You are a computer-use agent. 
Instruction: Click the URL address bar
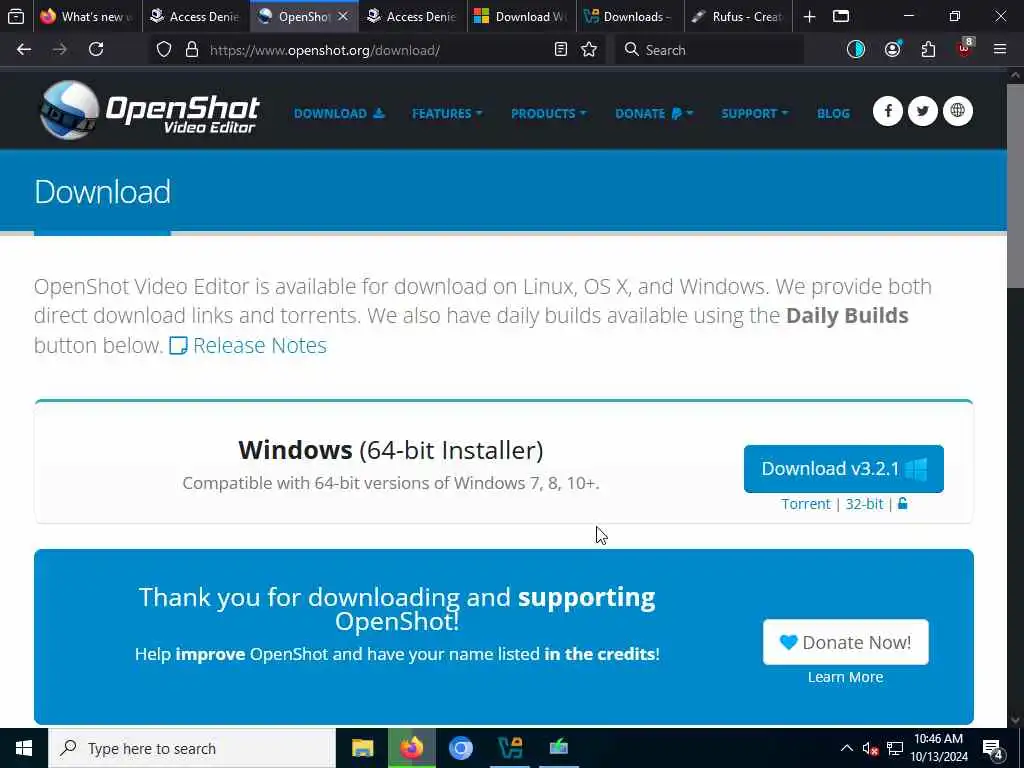(379, 50)
